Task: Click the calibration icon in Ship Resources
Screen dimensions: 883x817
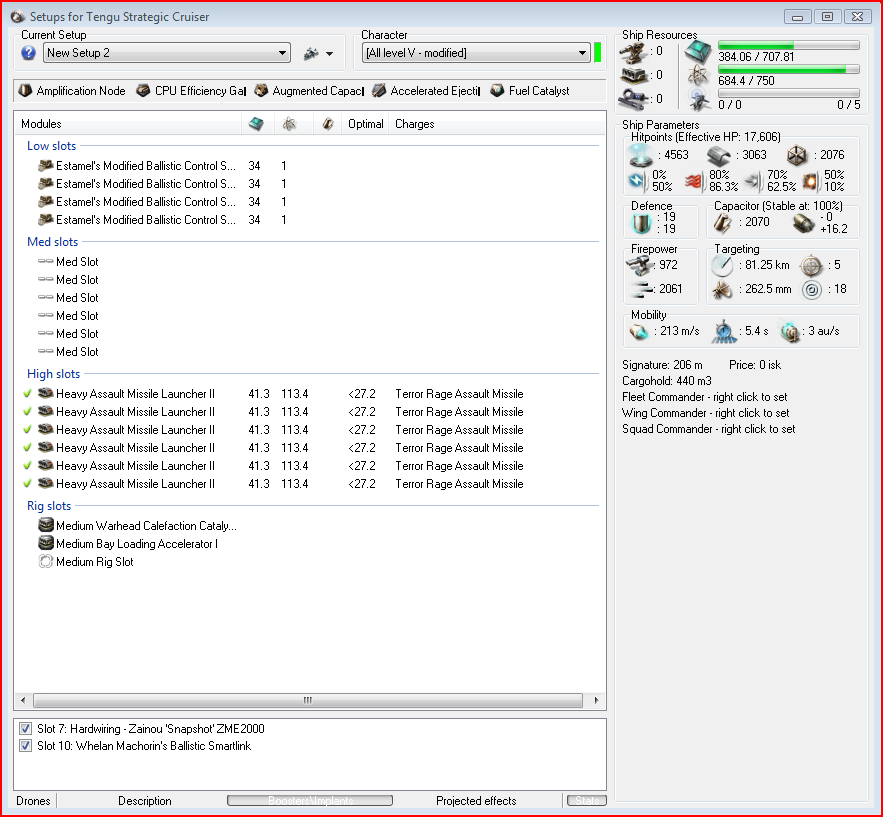Action: tap(633, 99)
